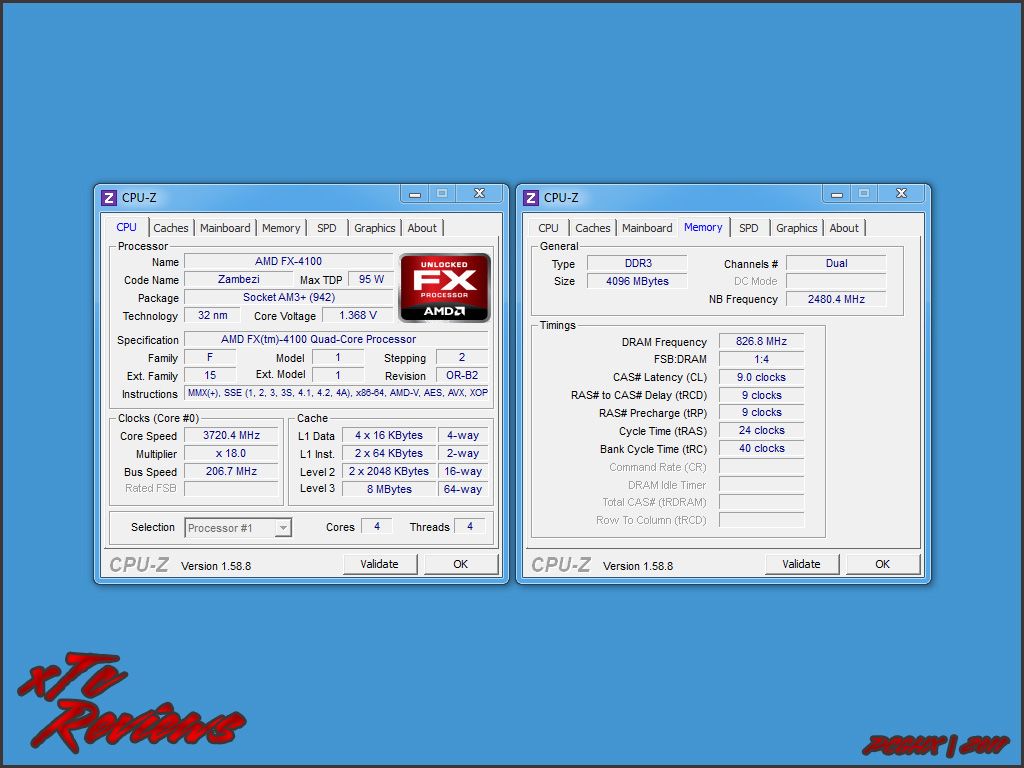Switch to Caches tab in left window

pos(170,228)
